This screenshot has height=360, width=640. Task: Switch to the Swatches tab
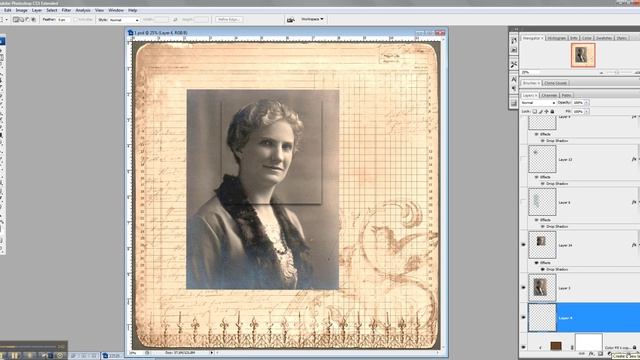(x=604, y=38)
